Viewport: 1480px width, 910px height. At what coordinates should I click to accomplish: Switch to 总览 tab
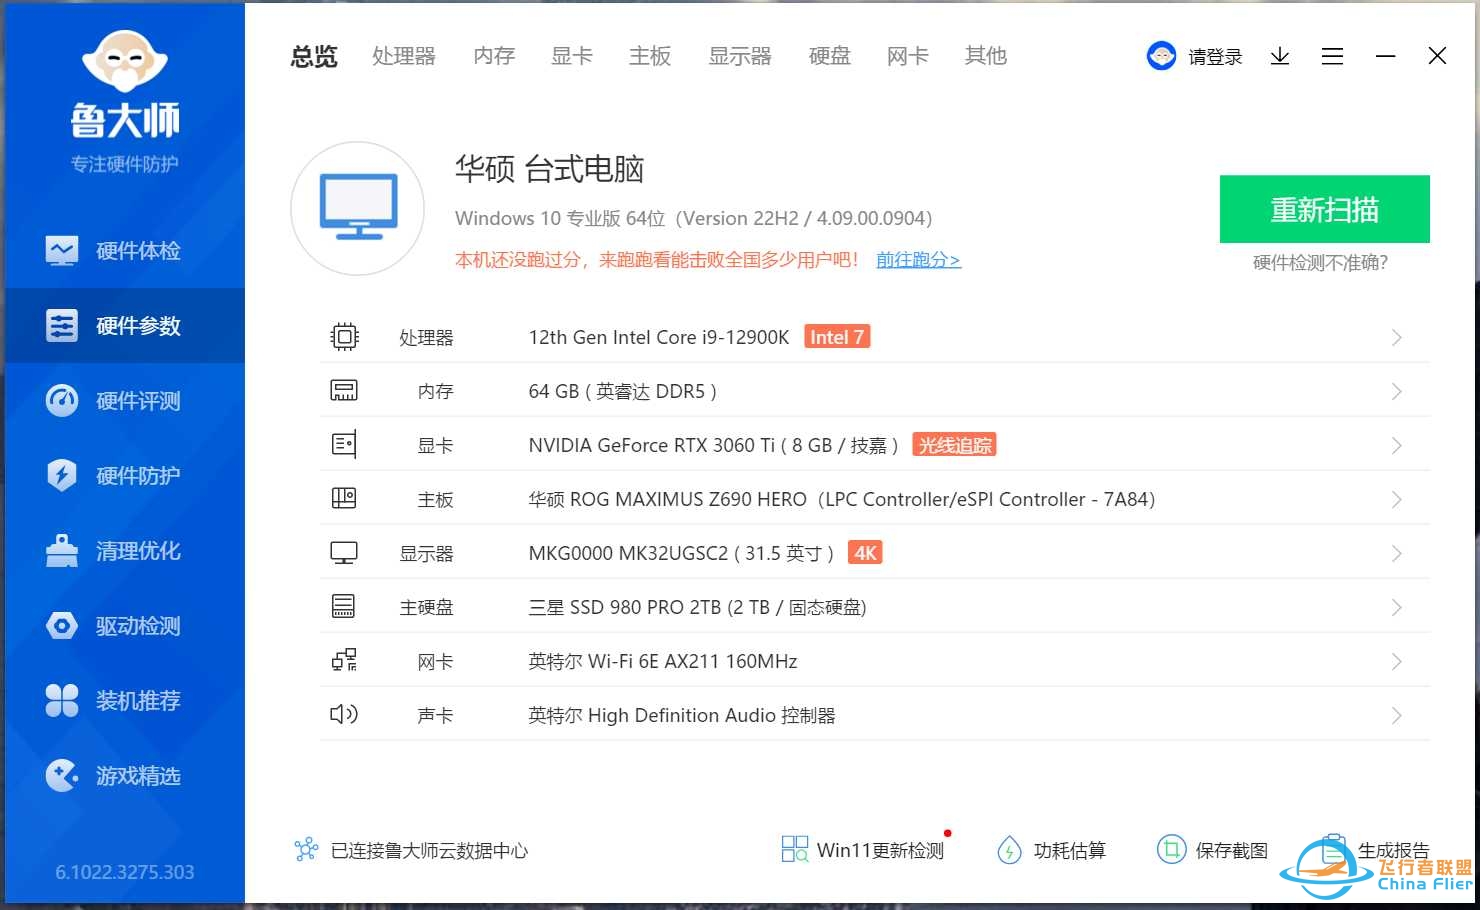tap(314, 56)
